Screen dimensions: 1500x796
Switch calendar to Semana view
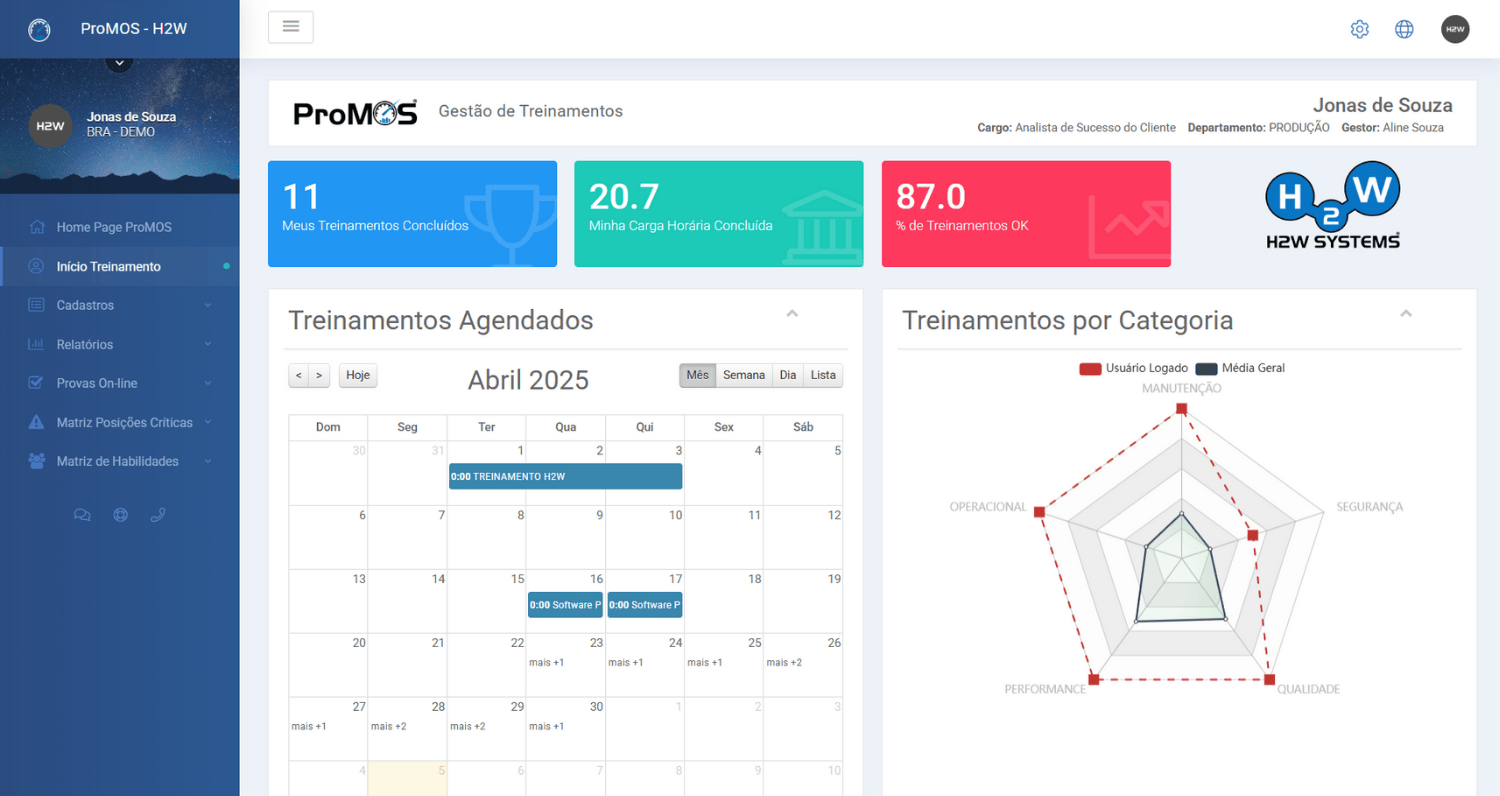point(744,375)
